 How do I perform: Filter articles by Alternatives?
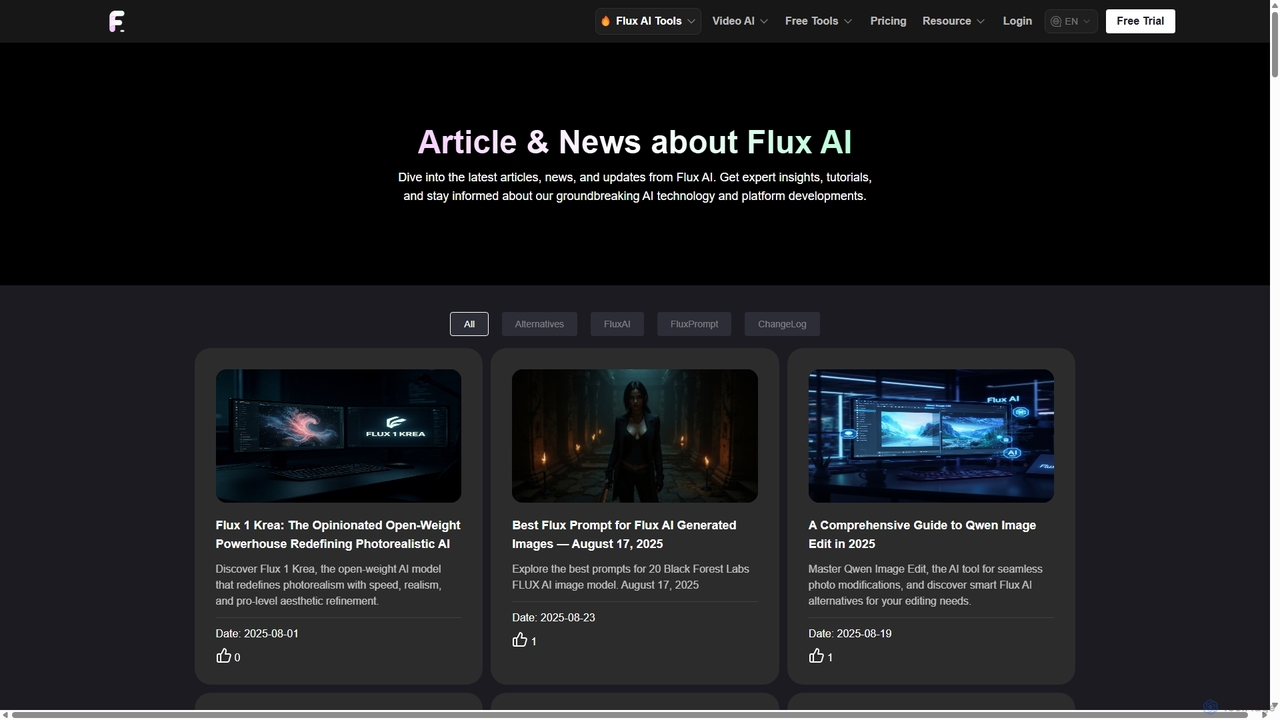pos(539,324)
